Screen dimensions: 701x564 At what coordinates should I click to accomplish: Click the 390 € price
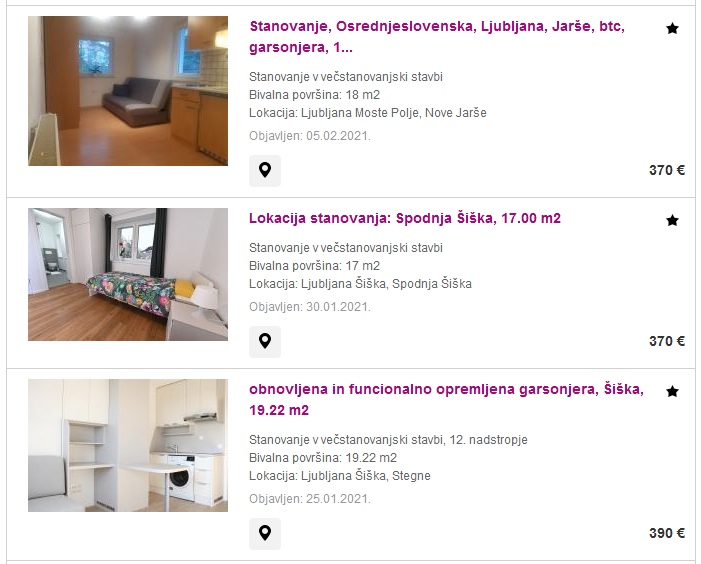coord(667,533)
